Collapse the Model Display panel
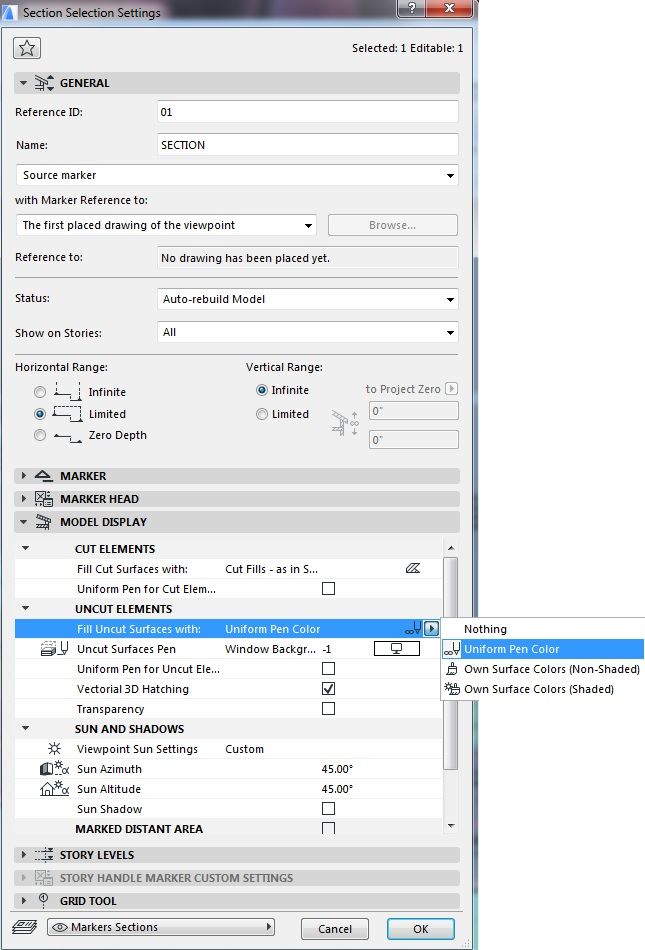This screenshot has width=645, height=950. [23, 522]
